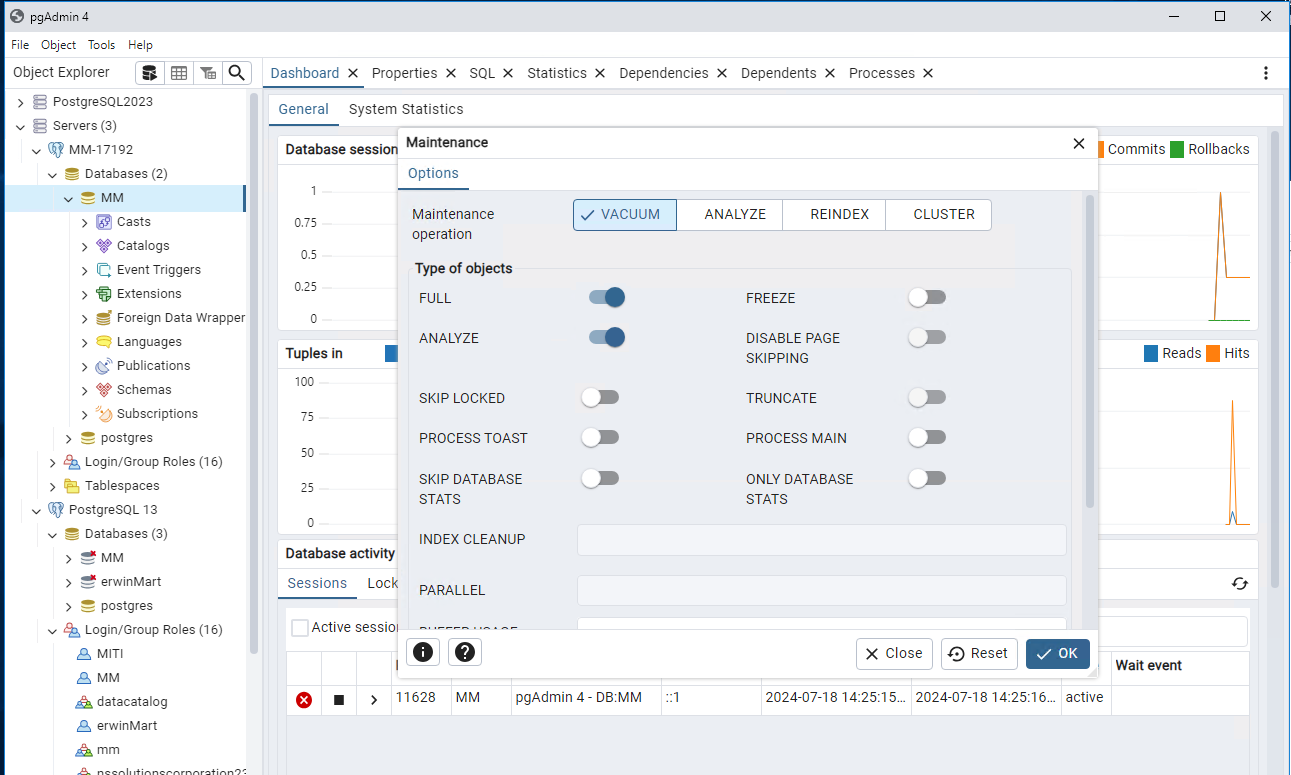The height and width of the screenshot is (775, 1291).
Task: Open the Tools menu
Action: click(x=101, y=45)
